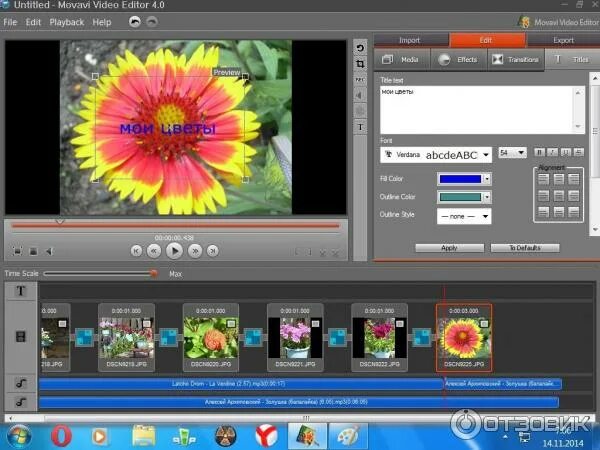Click the Apply button

[x=450, y=248]
